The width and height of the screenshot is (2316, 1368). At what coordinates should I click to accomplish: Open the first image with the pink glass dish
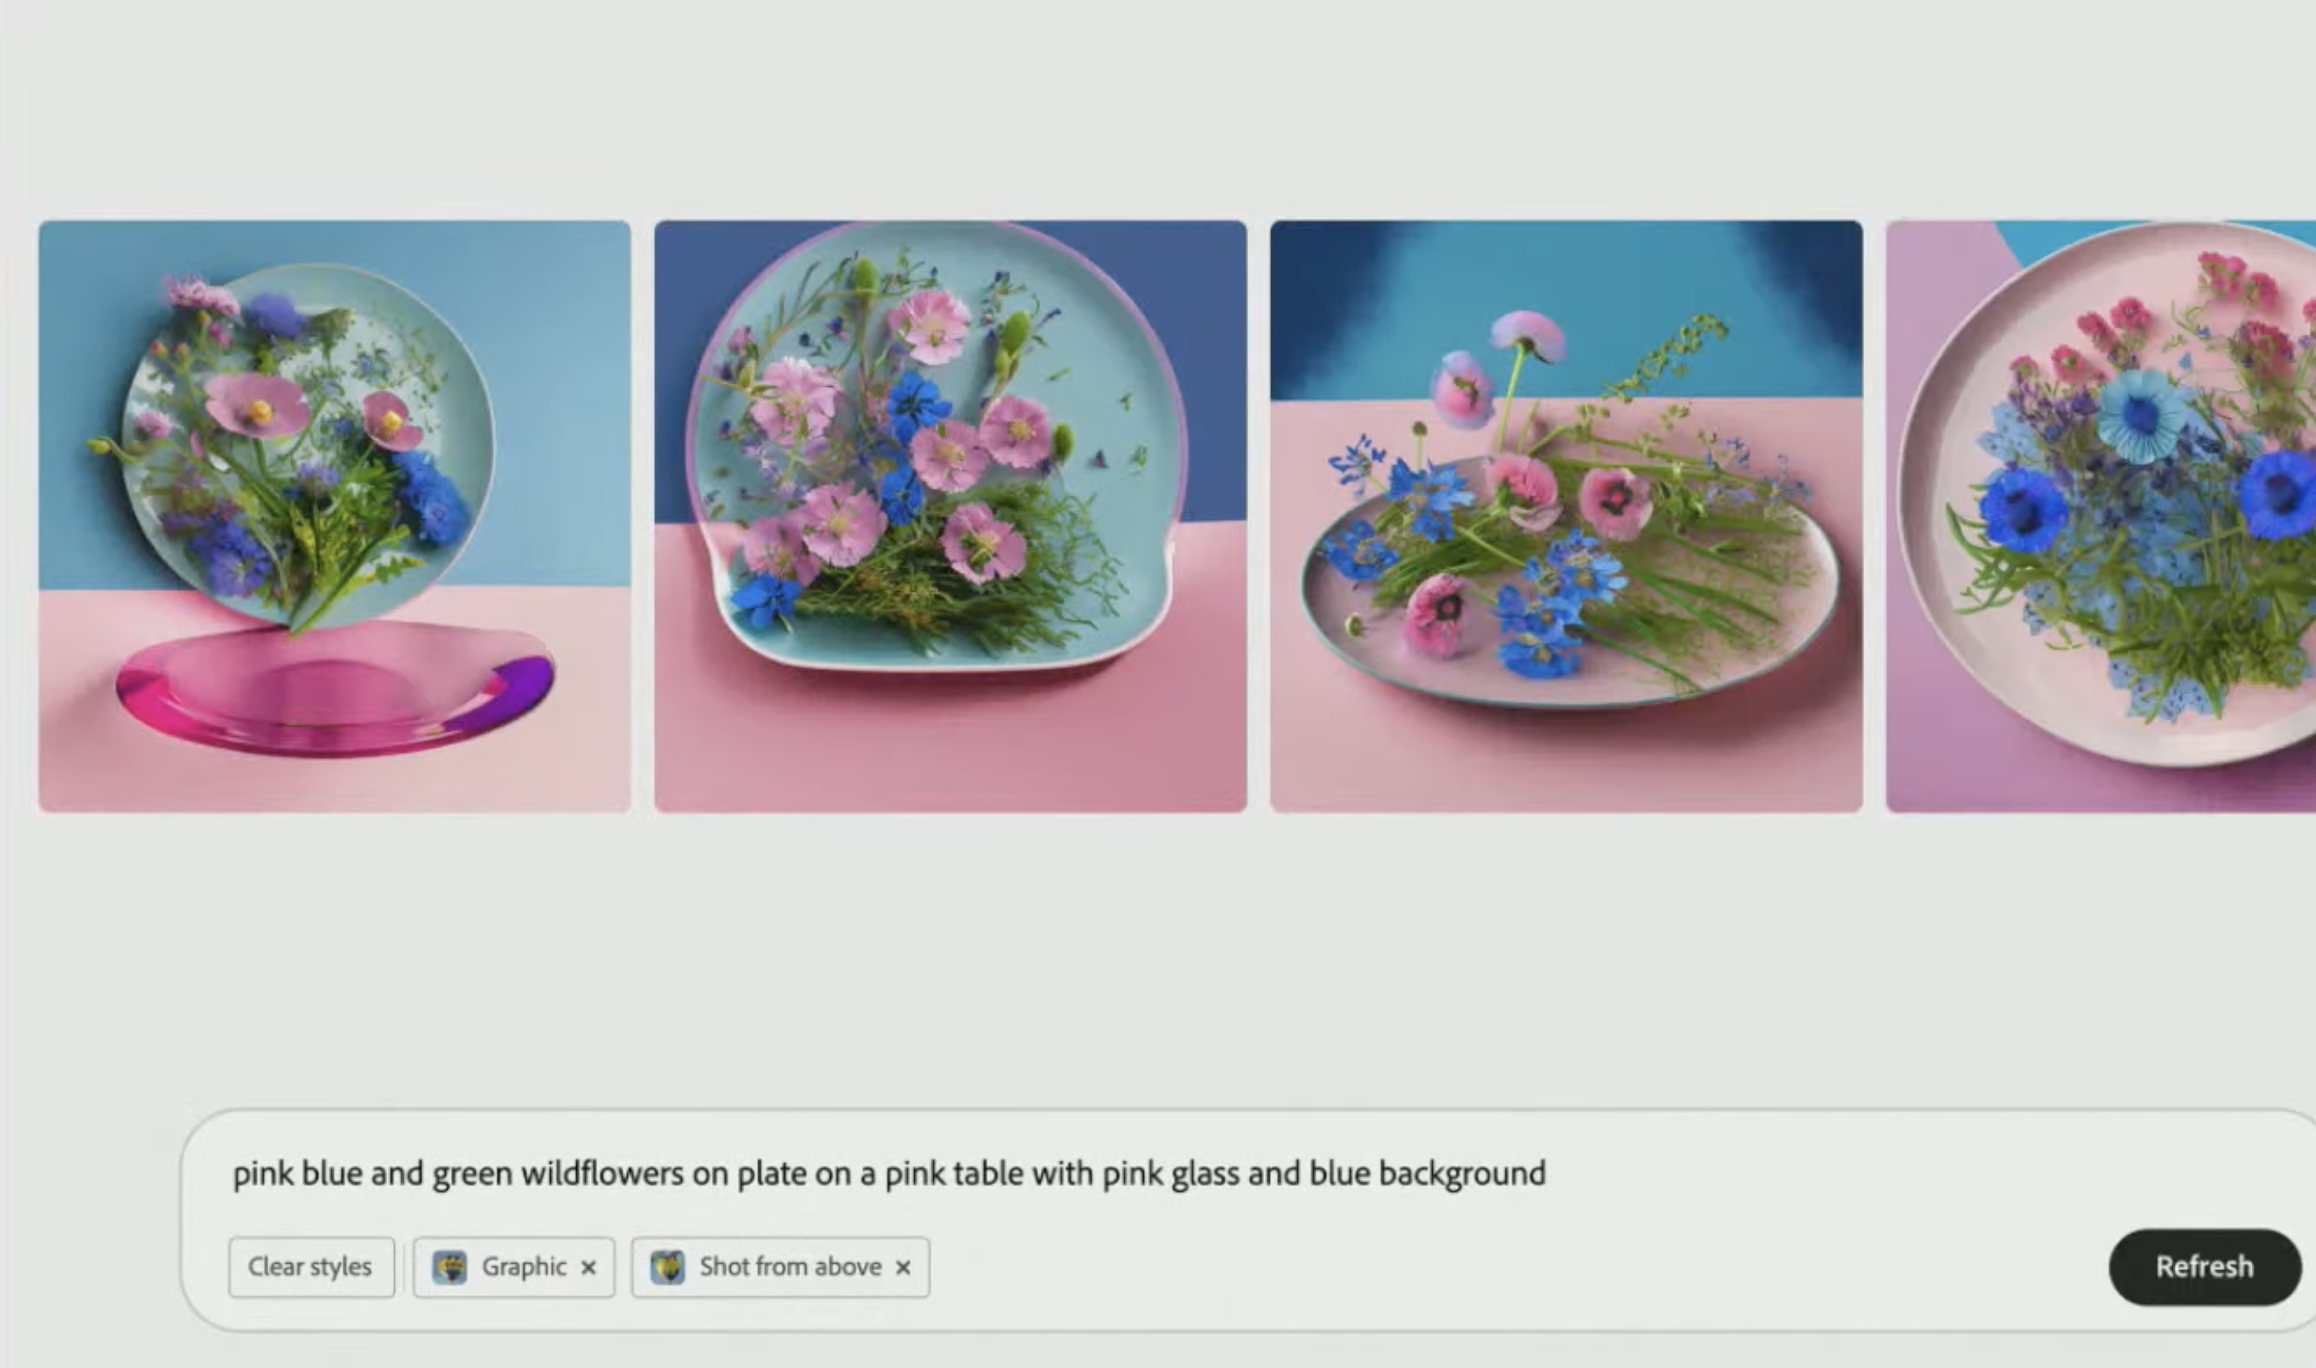pos(334,516)
